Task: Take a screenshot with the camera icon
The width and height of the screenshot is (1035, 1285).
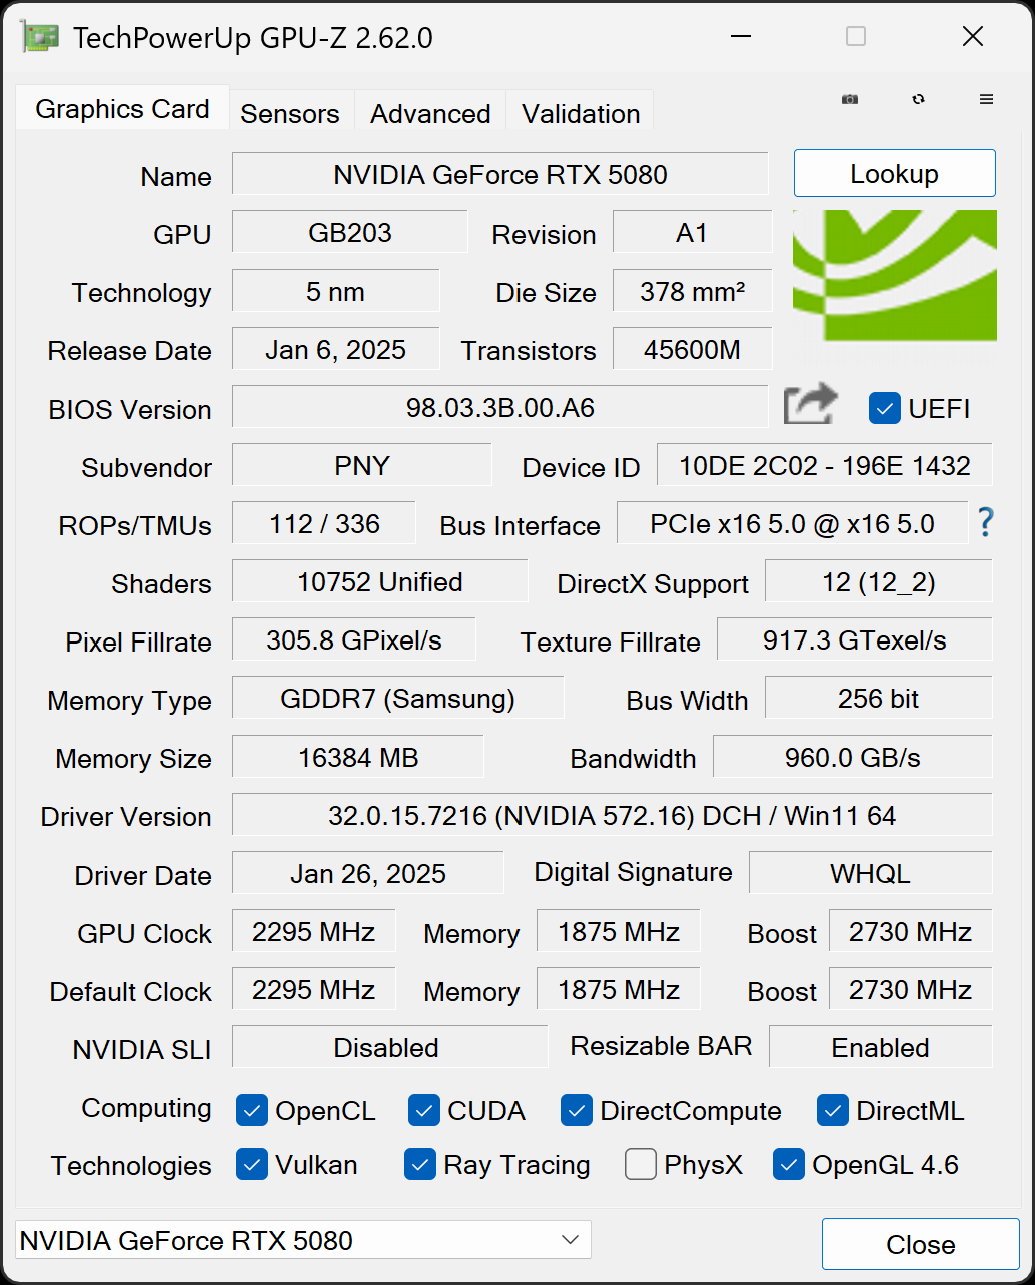Action: [850, 99]
